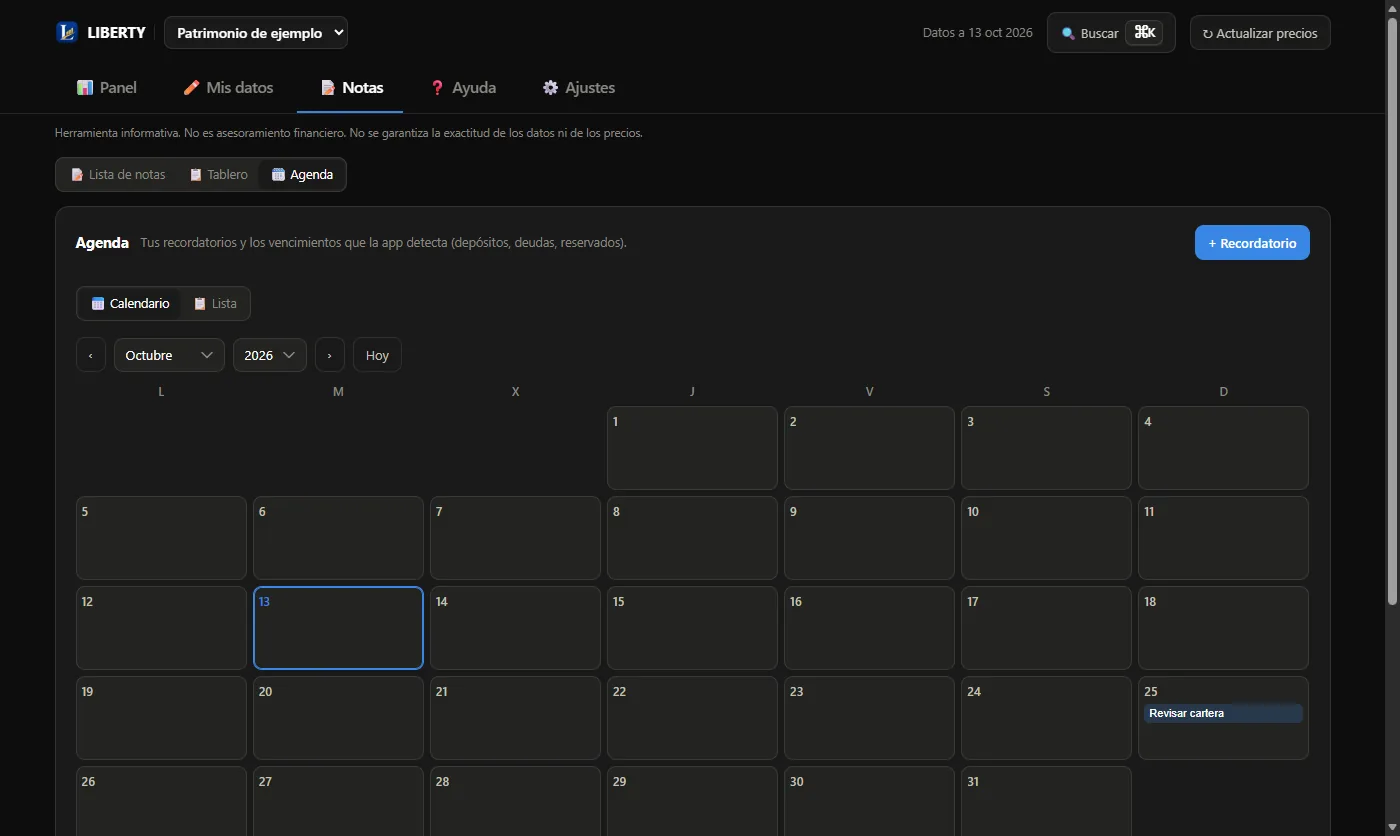1400x836 pixels.
Task: Click Actualizar precios button
Action: click(1260, 33)
